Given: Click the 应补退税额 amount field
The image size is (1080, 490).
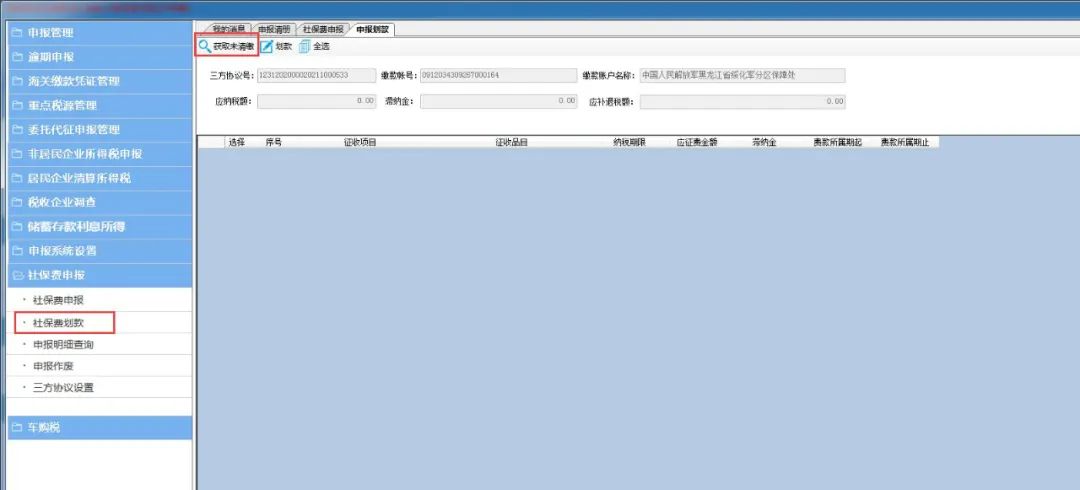Looking at the screenshot, I should click(x=742, y=101).
